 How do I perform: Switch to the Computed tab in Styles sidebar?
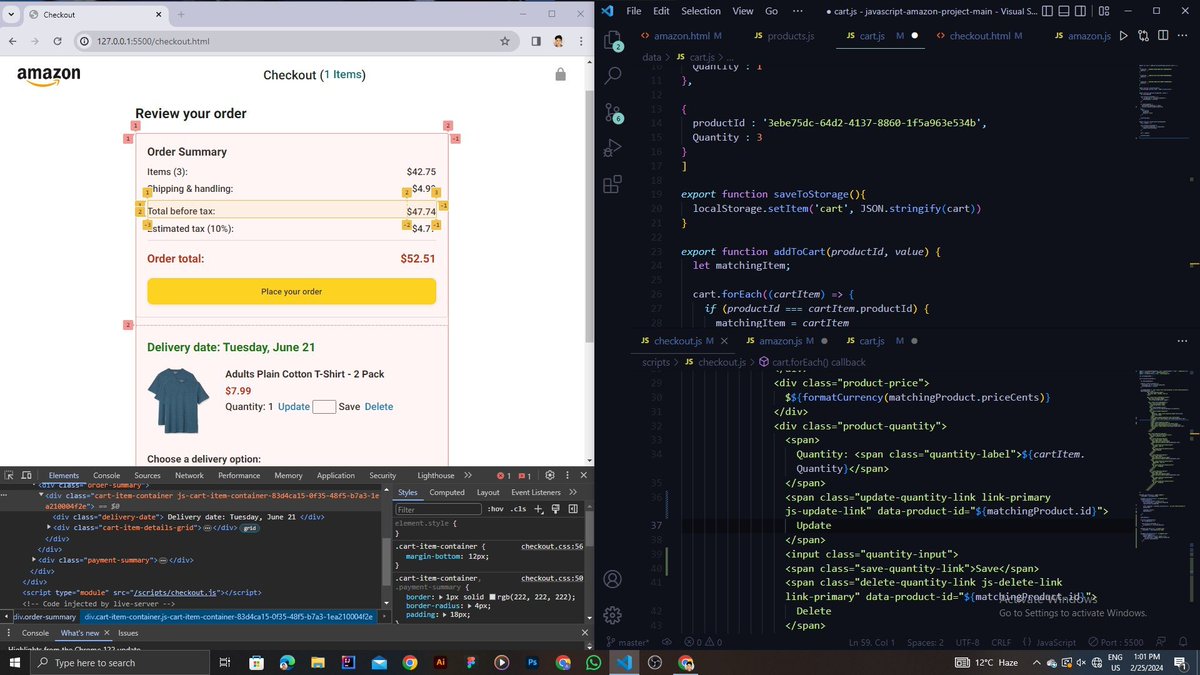(447, 492)
